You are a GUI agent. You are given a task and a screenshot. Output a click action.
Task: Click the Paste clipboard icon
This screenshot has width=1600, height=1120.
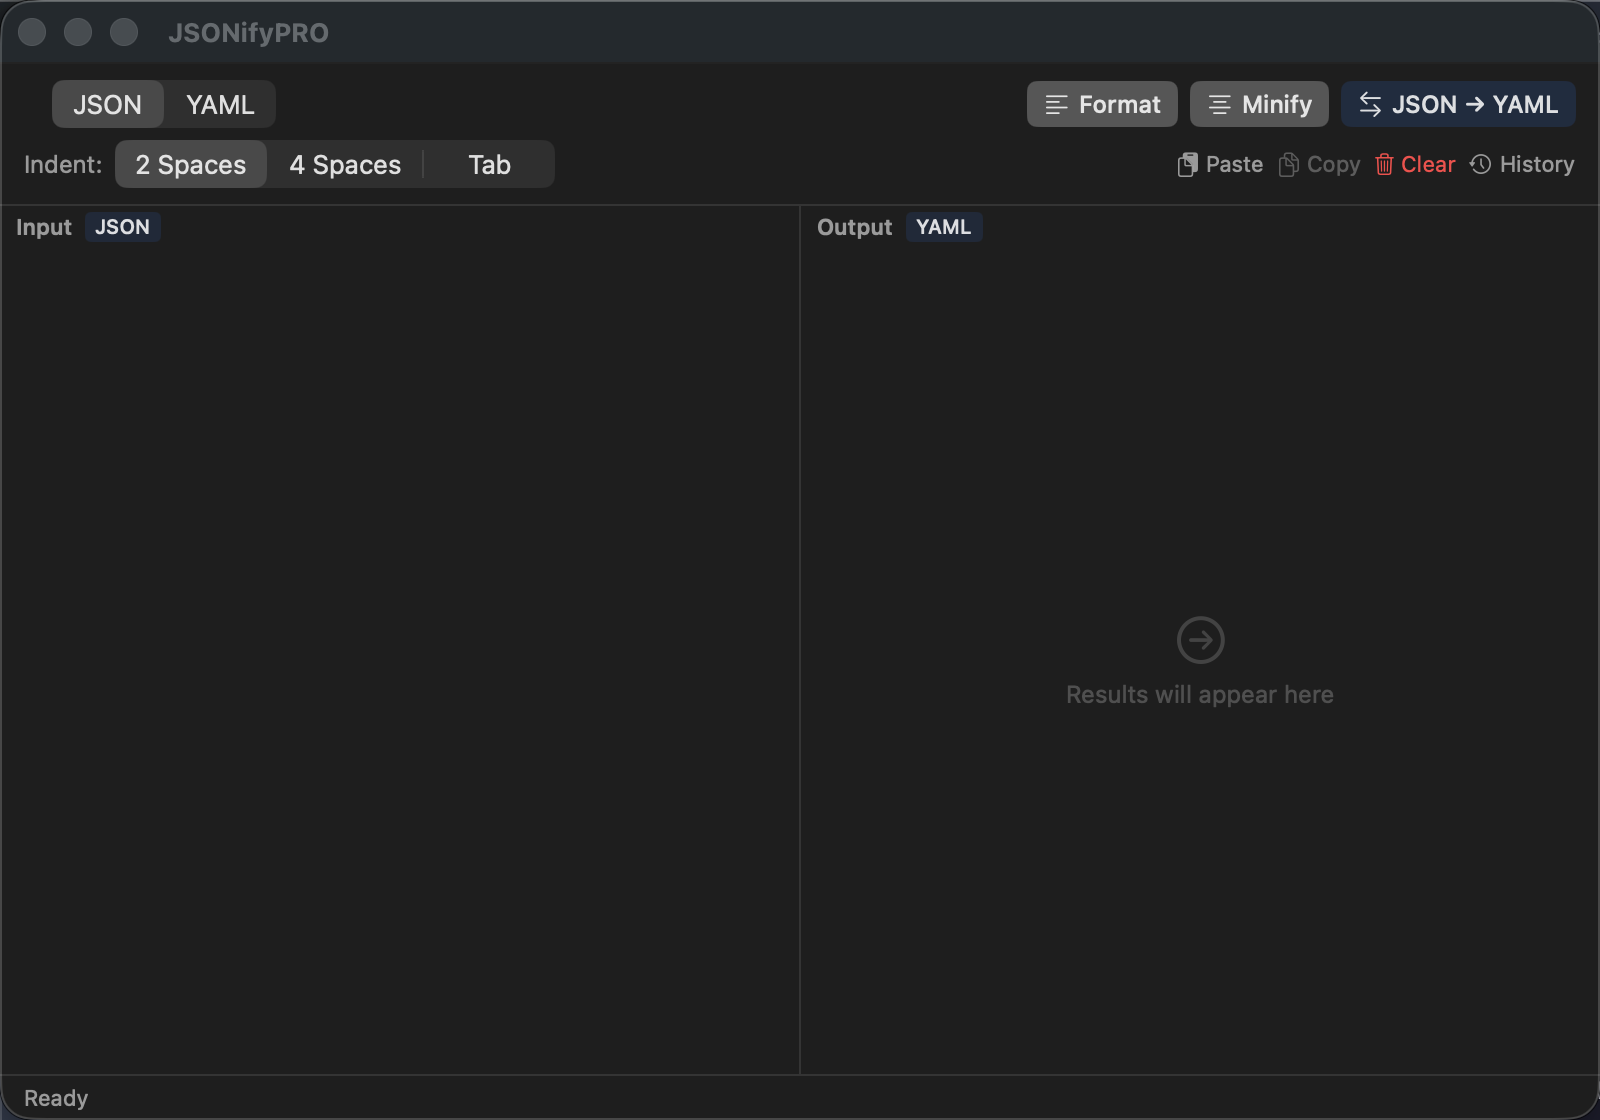(1188, 164)
